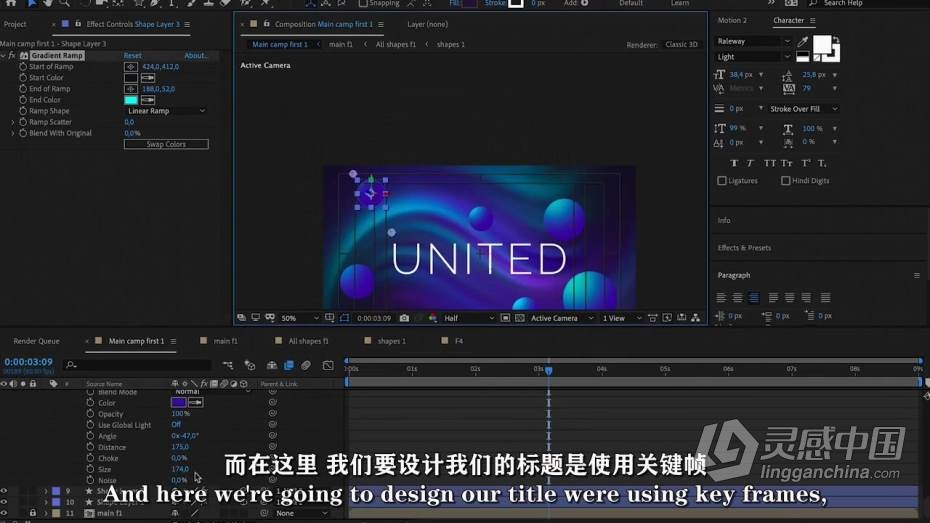This screenshot has width=930, height=523.
Task: Enable Frame Blending timeline switch
Action: (x=289, y=365)
